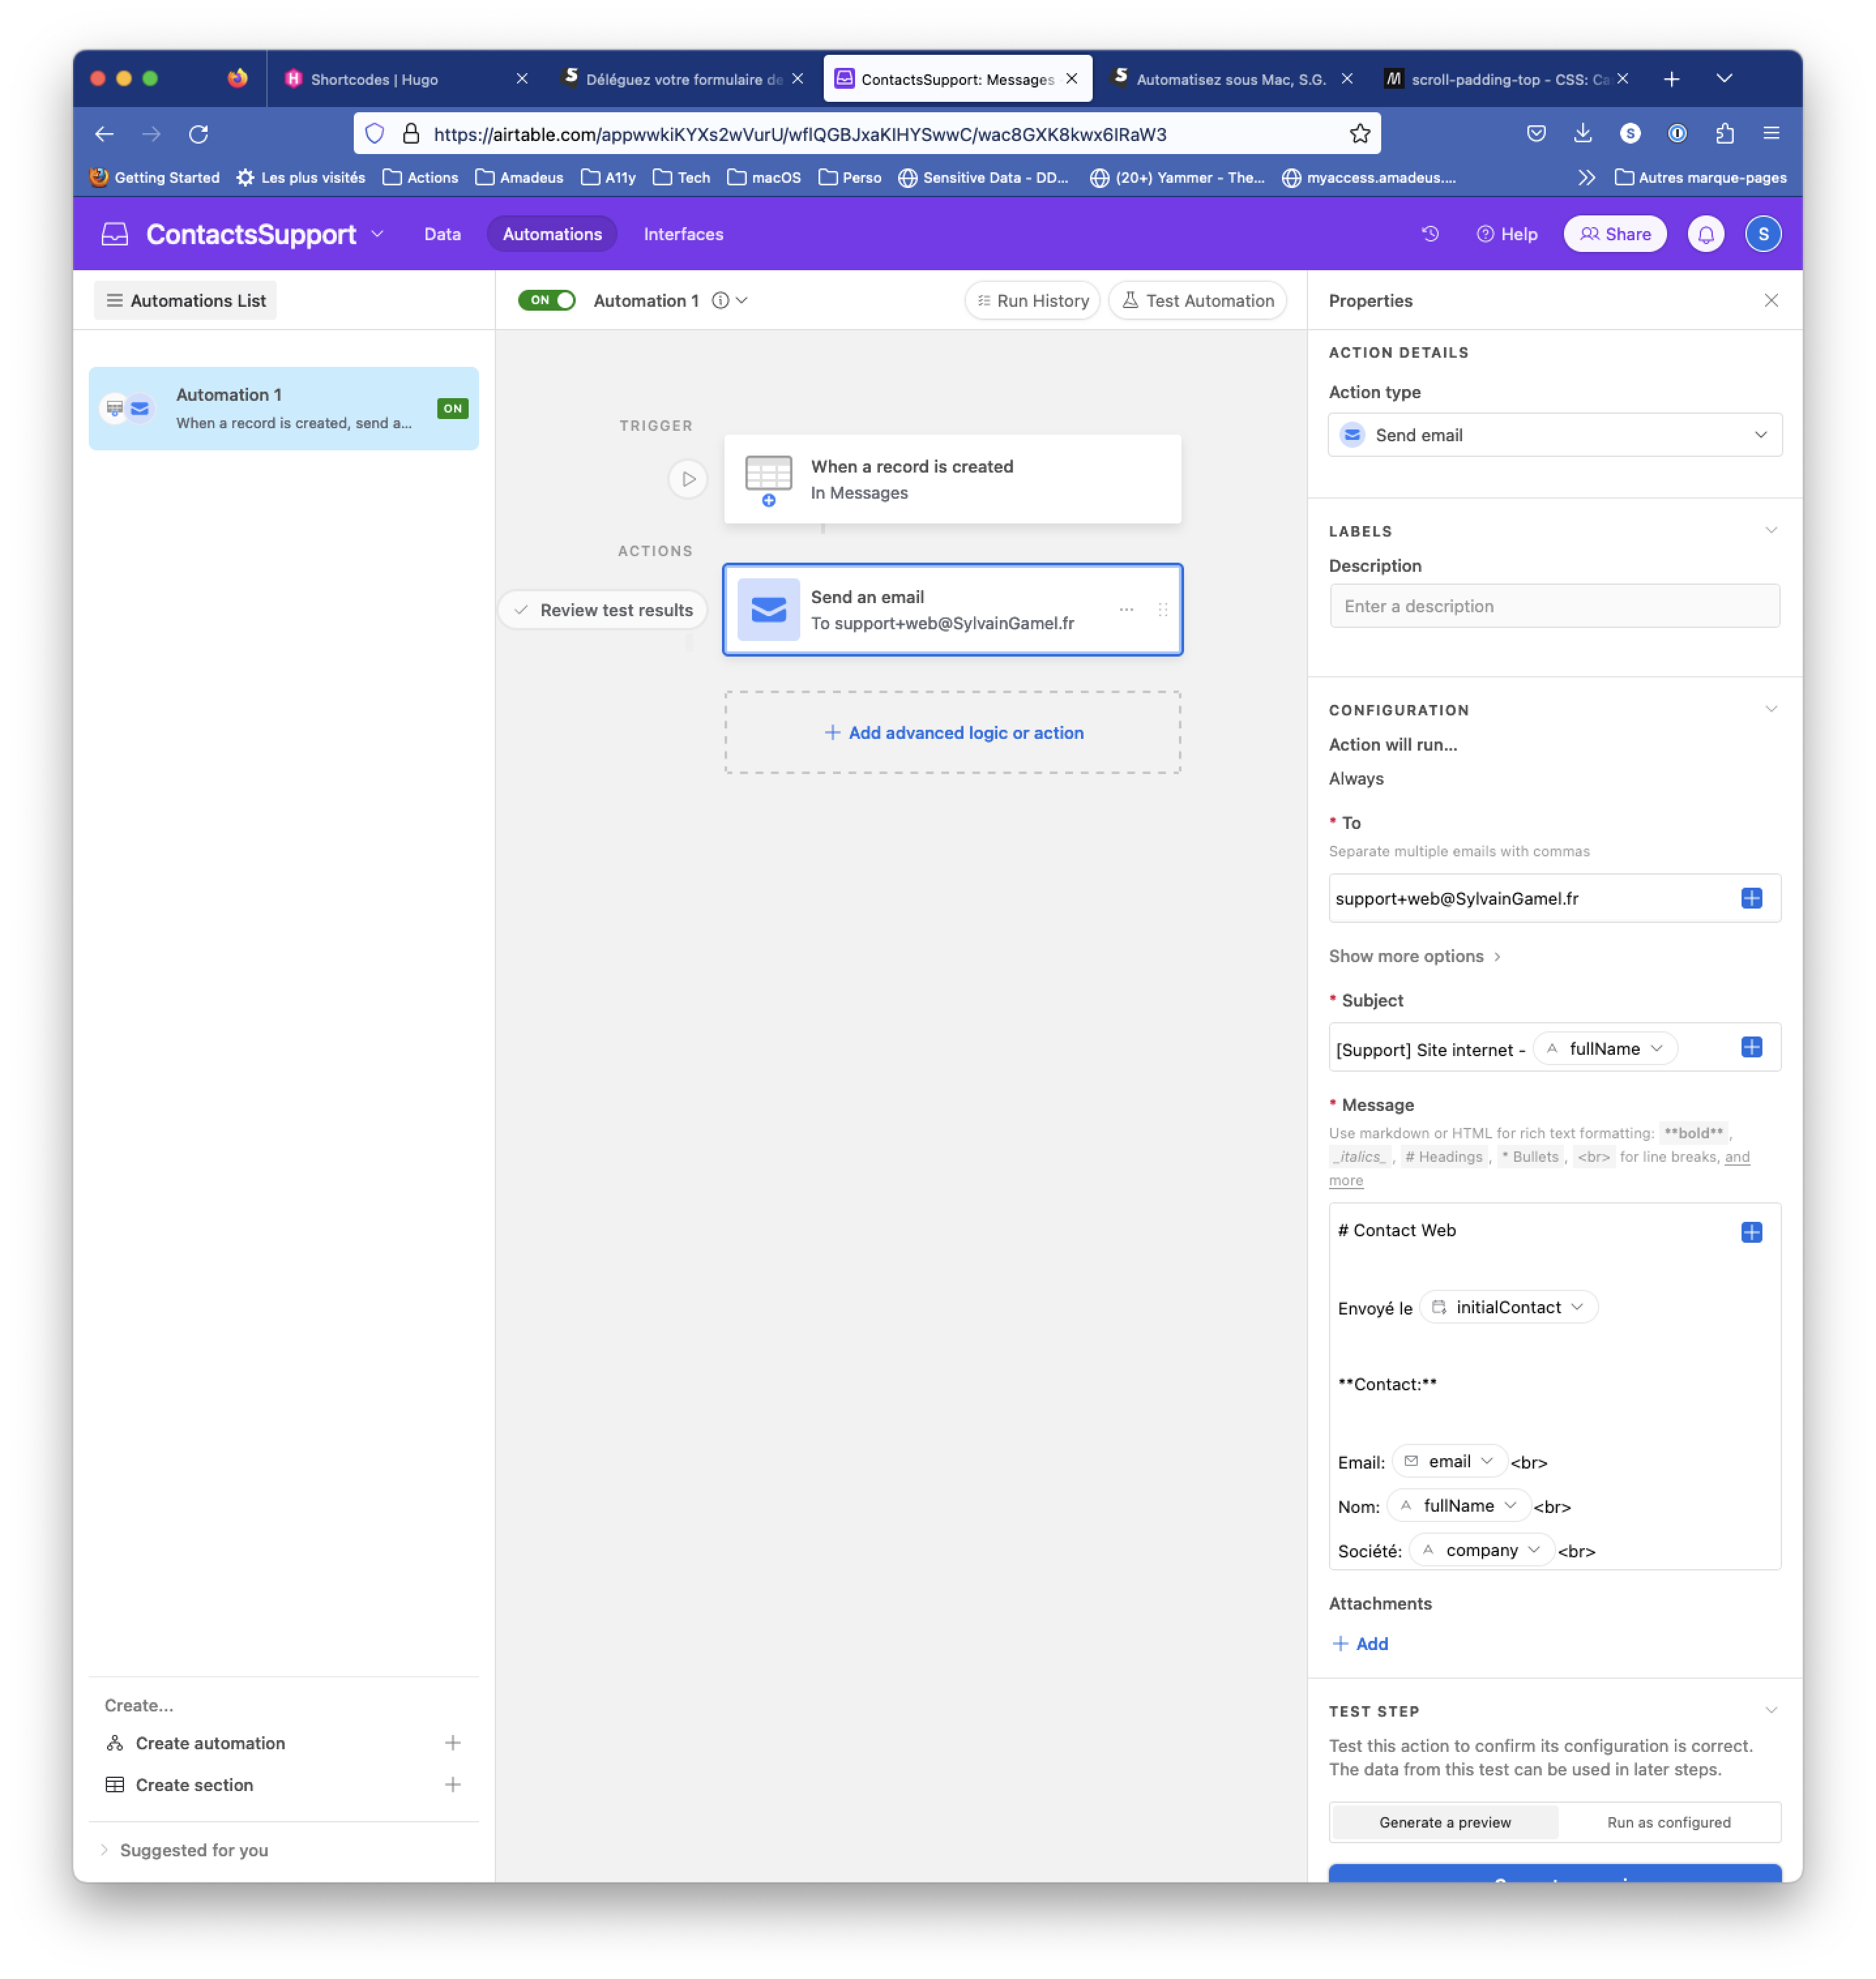Toggle Automation 1 off with the ON switch
The width and height of the screenshot is (1876, 1979).
click(547, 300)
